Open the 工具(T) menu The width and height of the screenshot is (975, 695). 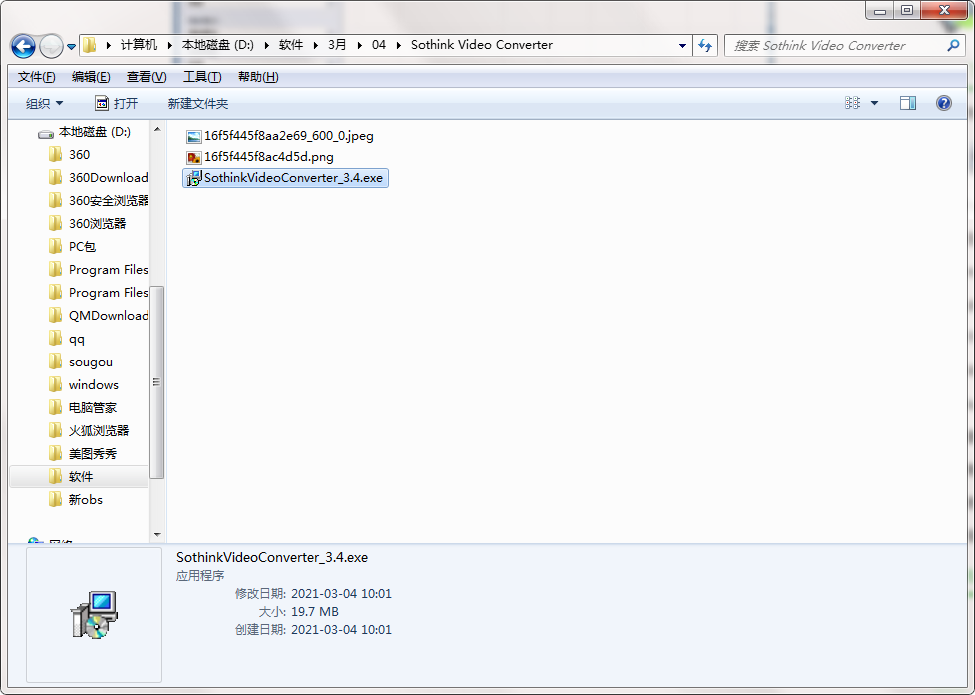pos(201,77)
